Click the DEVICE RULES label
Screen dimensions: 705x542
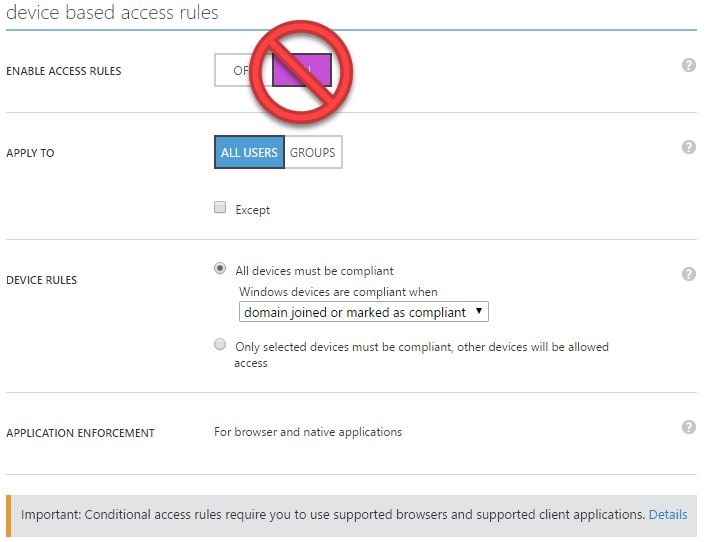point(41,280)
